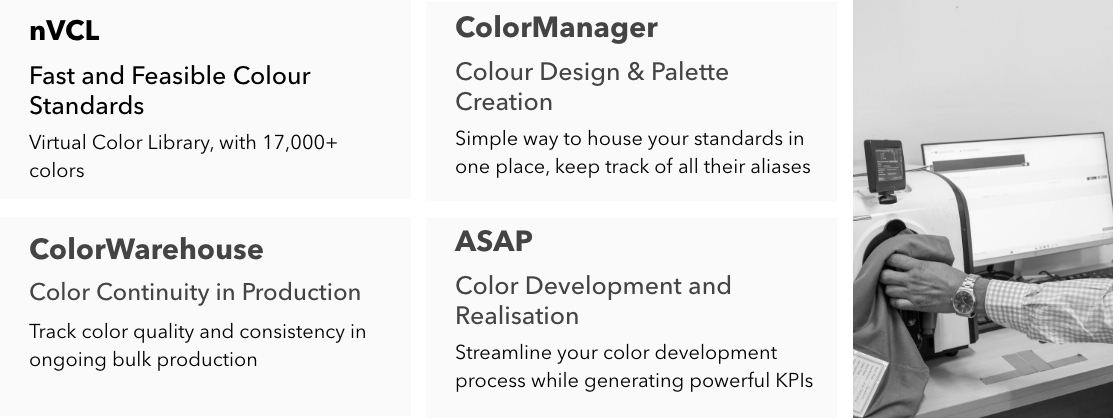Select the ColorWarehouse heading
1113x418 pixels.
click(146, 249)
